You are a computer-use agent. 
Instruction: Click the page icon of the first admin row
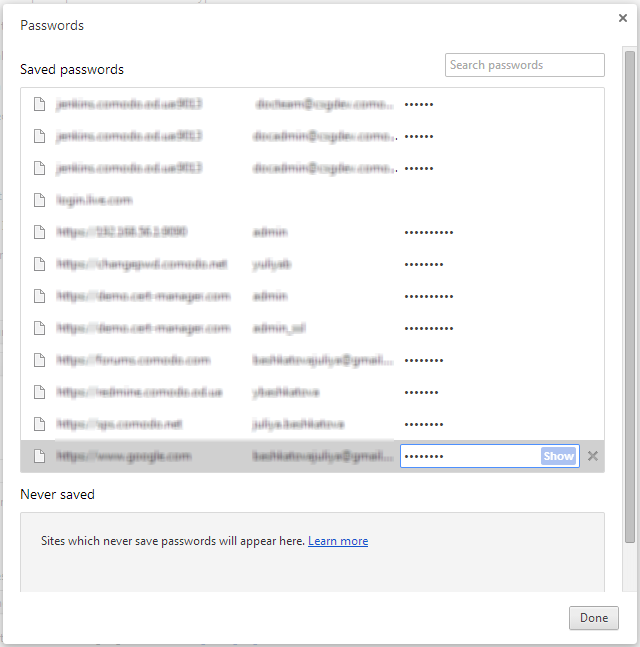(40, 232)
